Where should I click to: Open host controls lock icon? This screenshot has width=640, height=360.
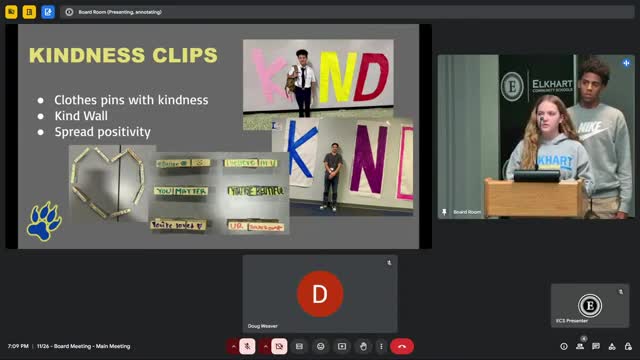(x=628, y=347)
